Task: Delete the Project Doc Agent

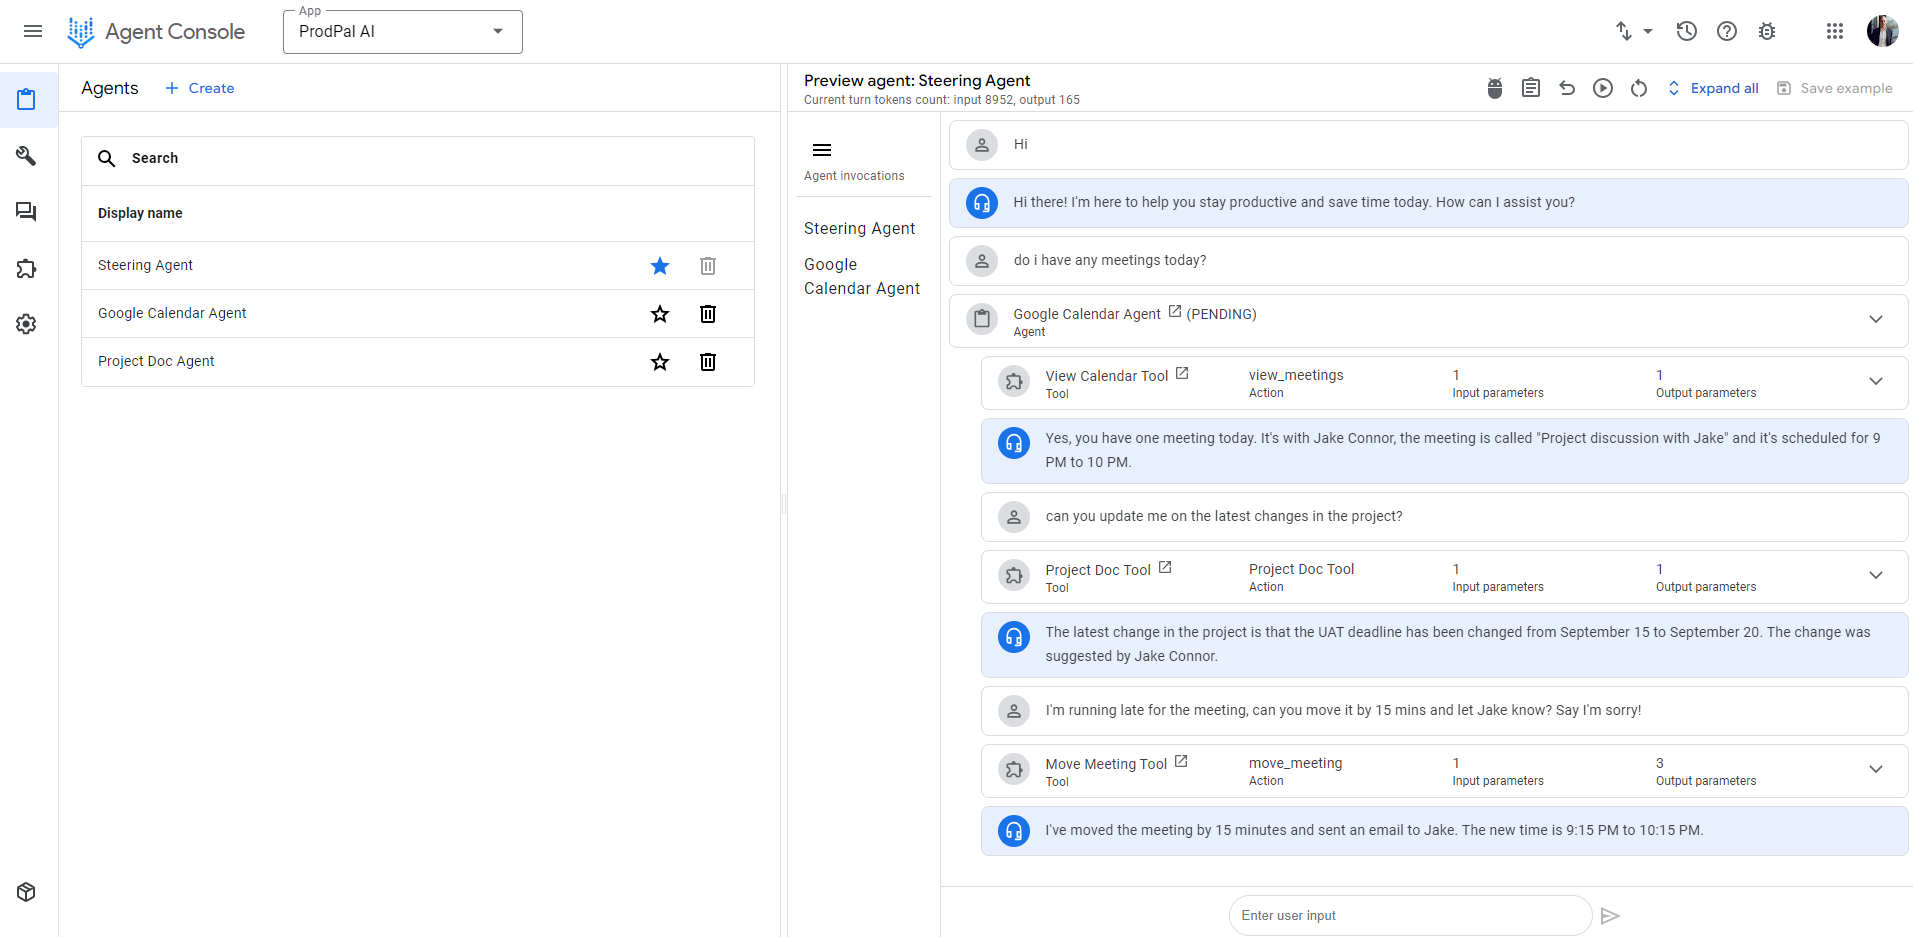Action: [x=708, y=362]
